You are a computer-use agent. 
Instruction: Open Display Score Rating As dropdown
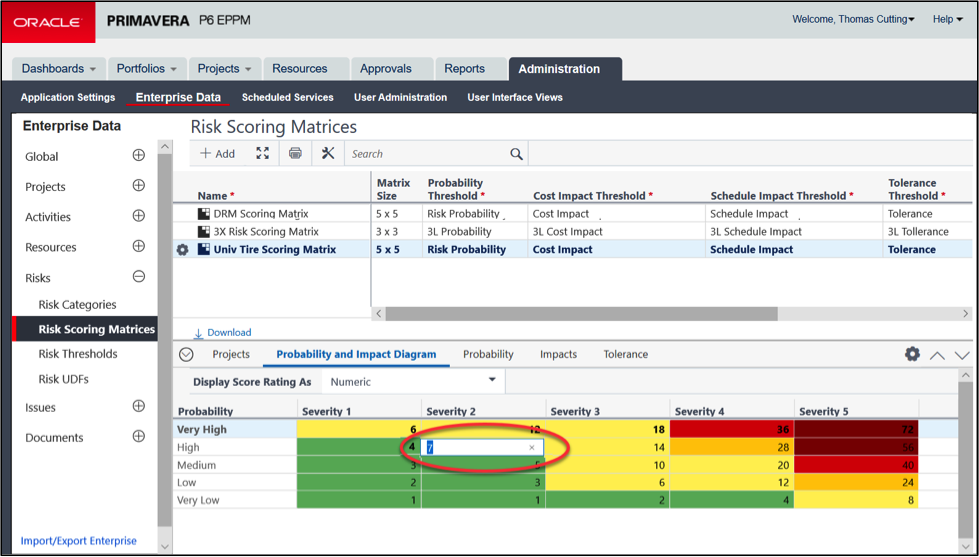[413, 382]
